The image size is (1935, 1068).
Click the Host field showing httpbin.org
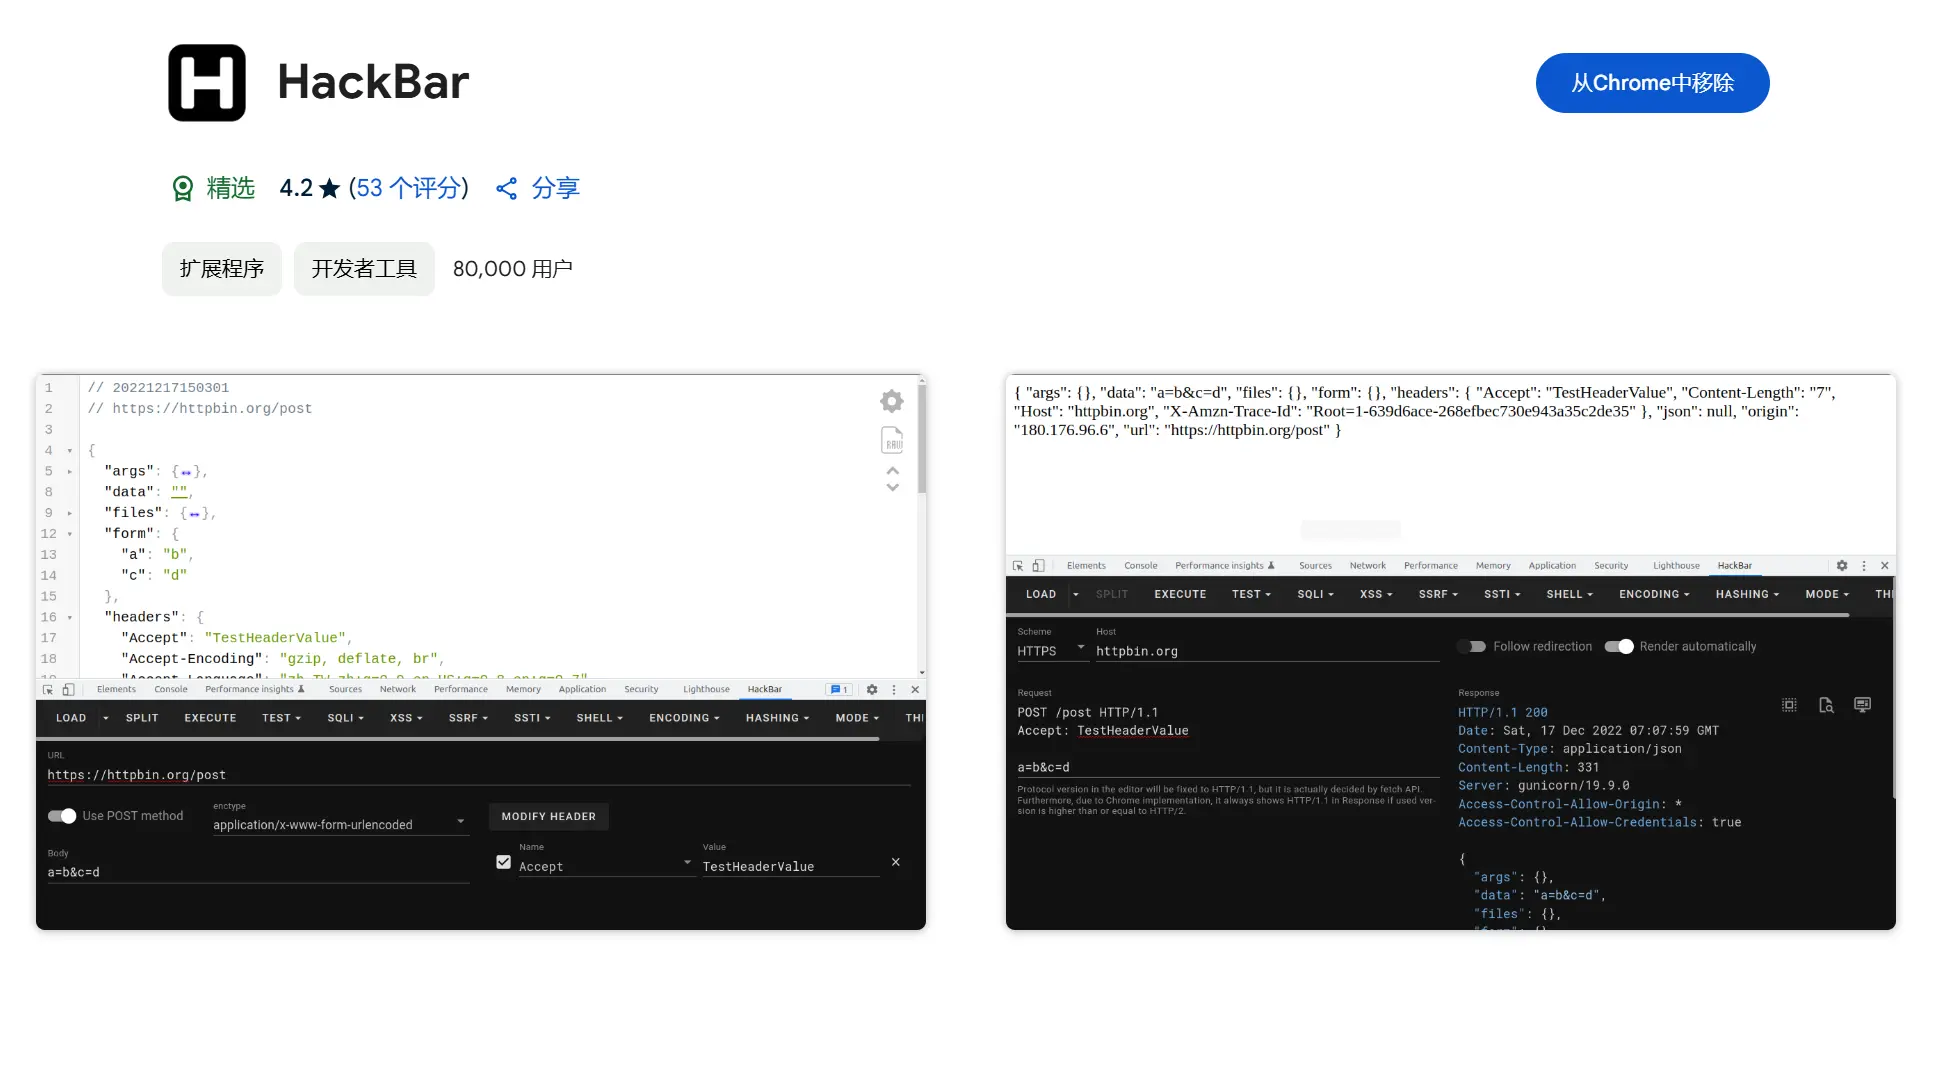[x=1267, y=651]
